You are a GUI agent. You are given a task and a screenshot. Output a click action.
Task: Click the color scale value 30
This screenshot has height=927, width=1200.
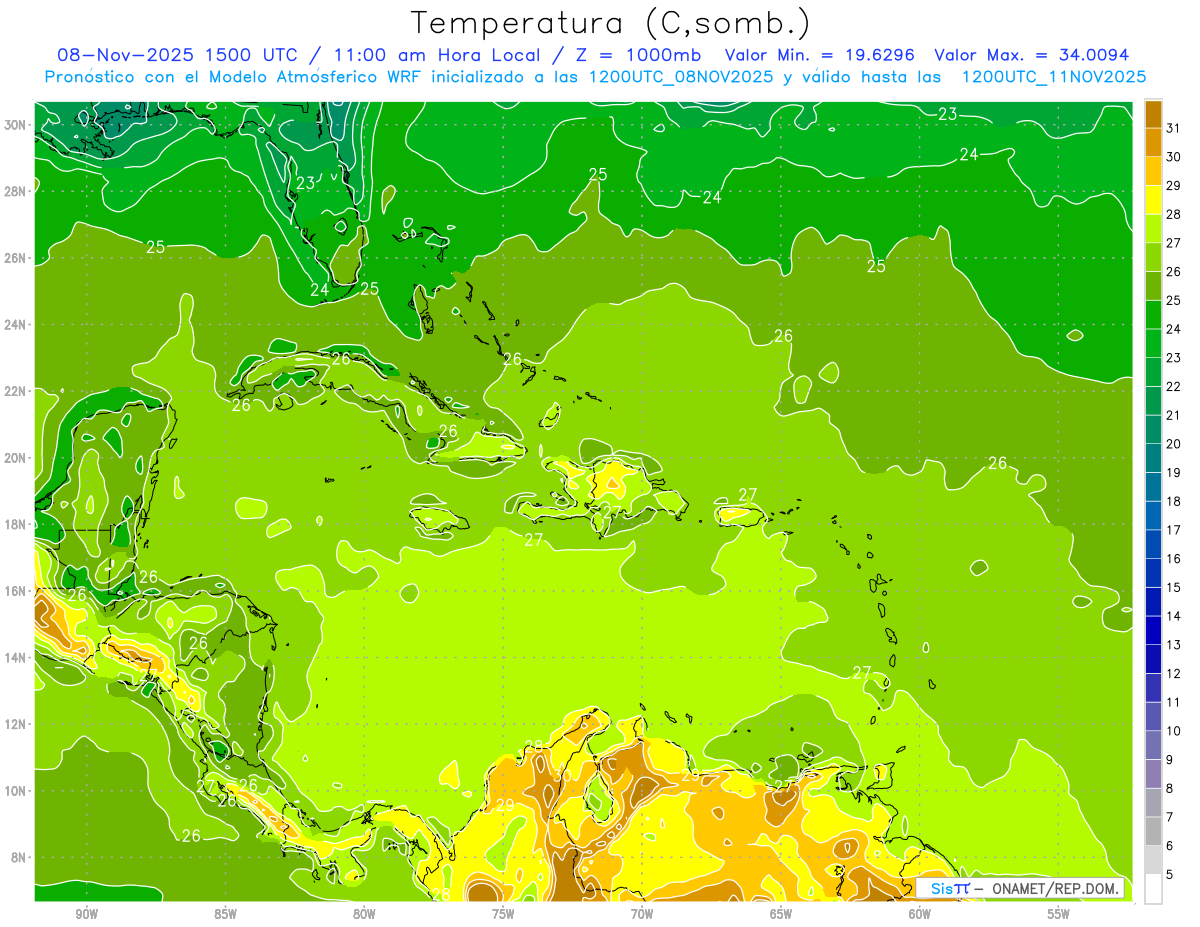coord(1173,156)
